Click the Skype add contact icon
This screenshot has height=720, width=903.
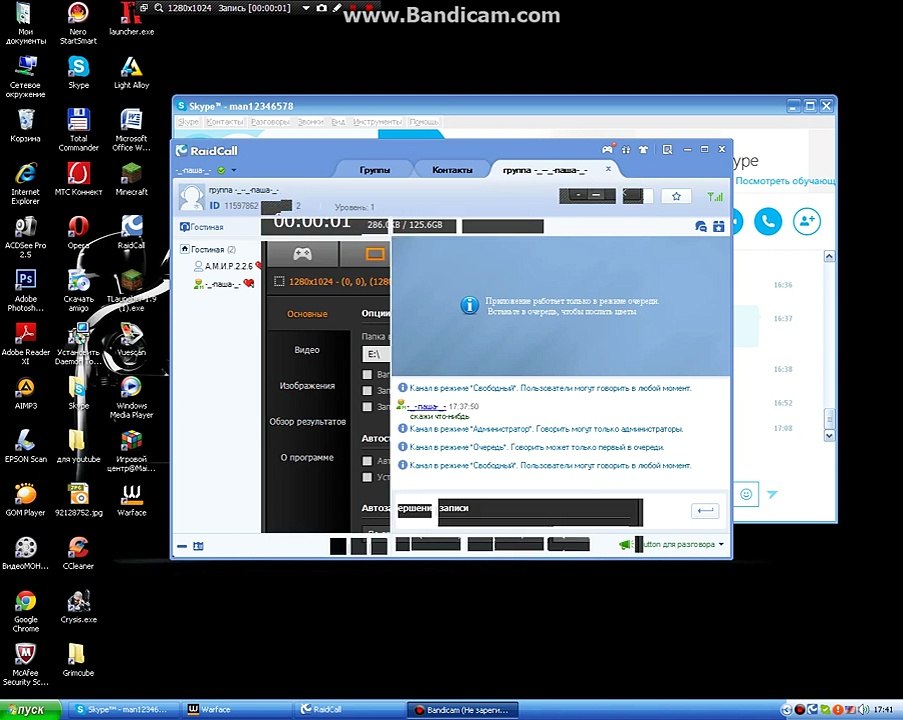click(x=806, y=221)
